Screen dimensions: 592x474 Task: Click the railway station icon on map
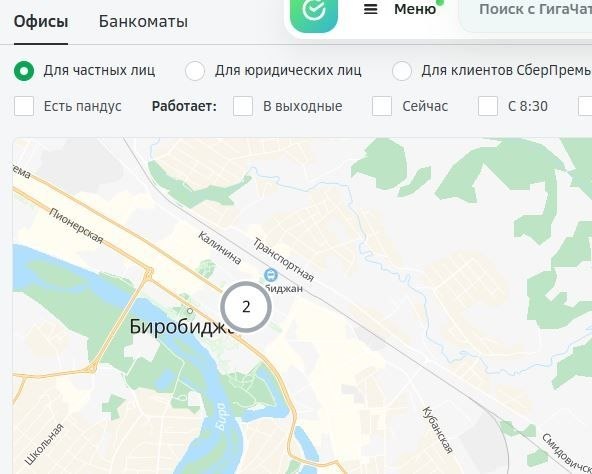coord(270,275)
